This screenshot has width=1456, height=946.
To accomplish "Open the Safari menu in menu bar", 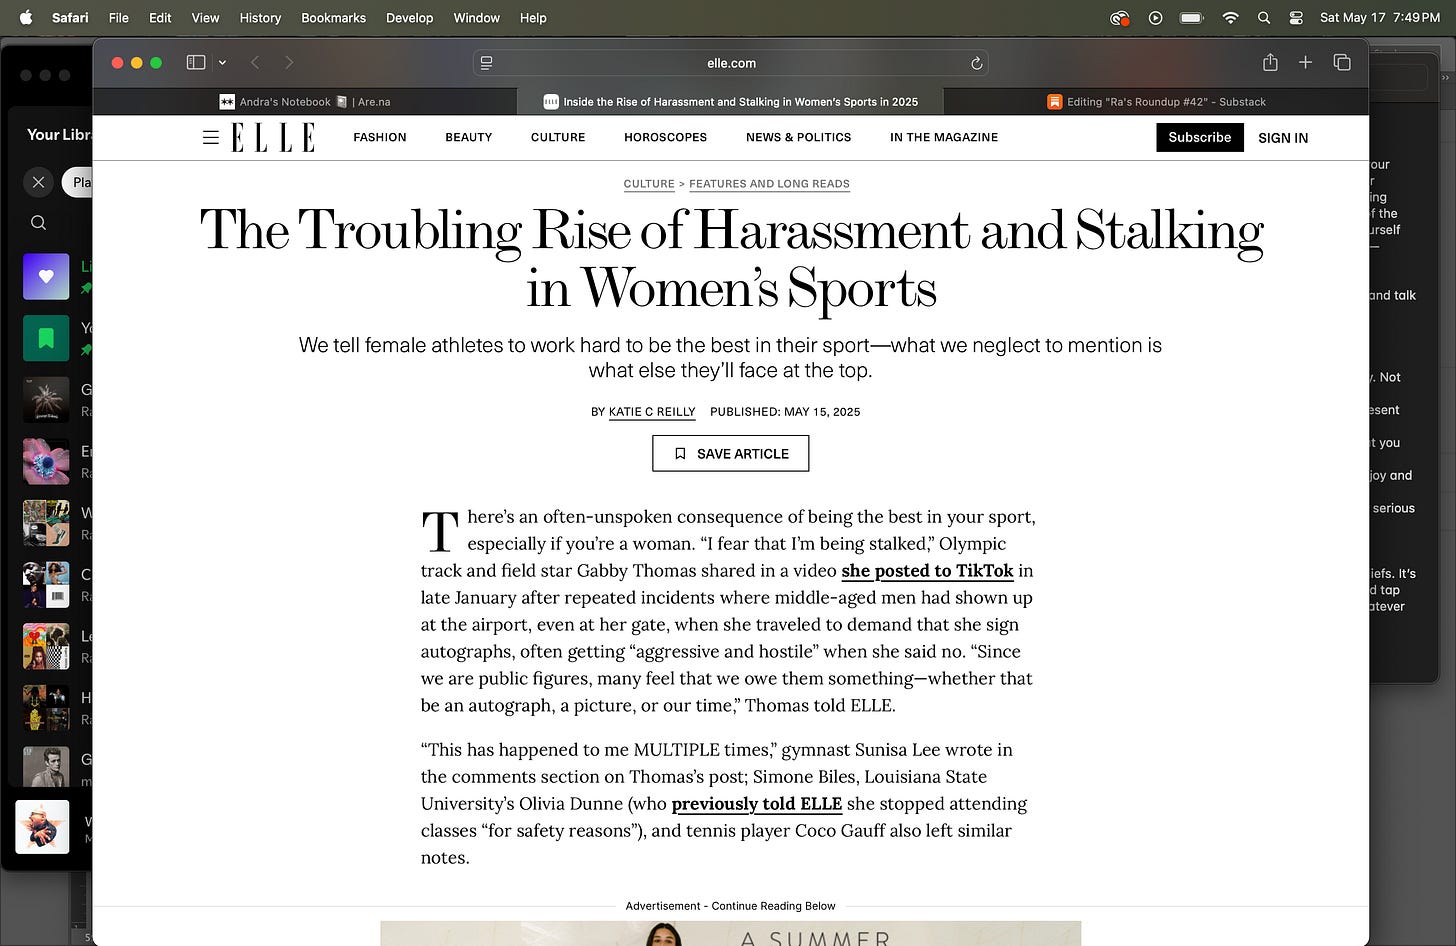I will pyautogui.click(x=70, y=18).
